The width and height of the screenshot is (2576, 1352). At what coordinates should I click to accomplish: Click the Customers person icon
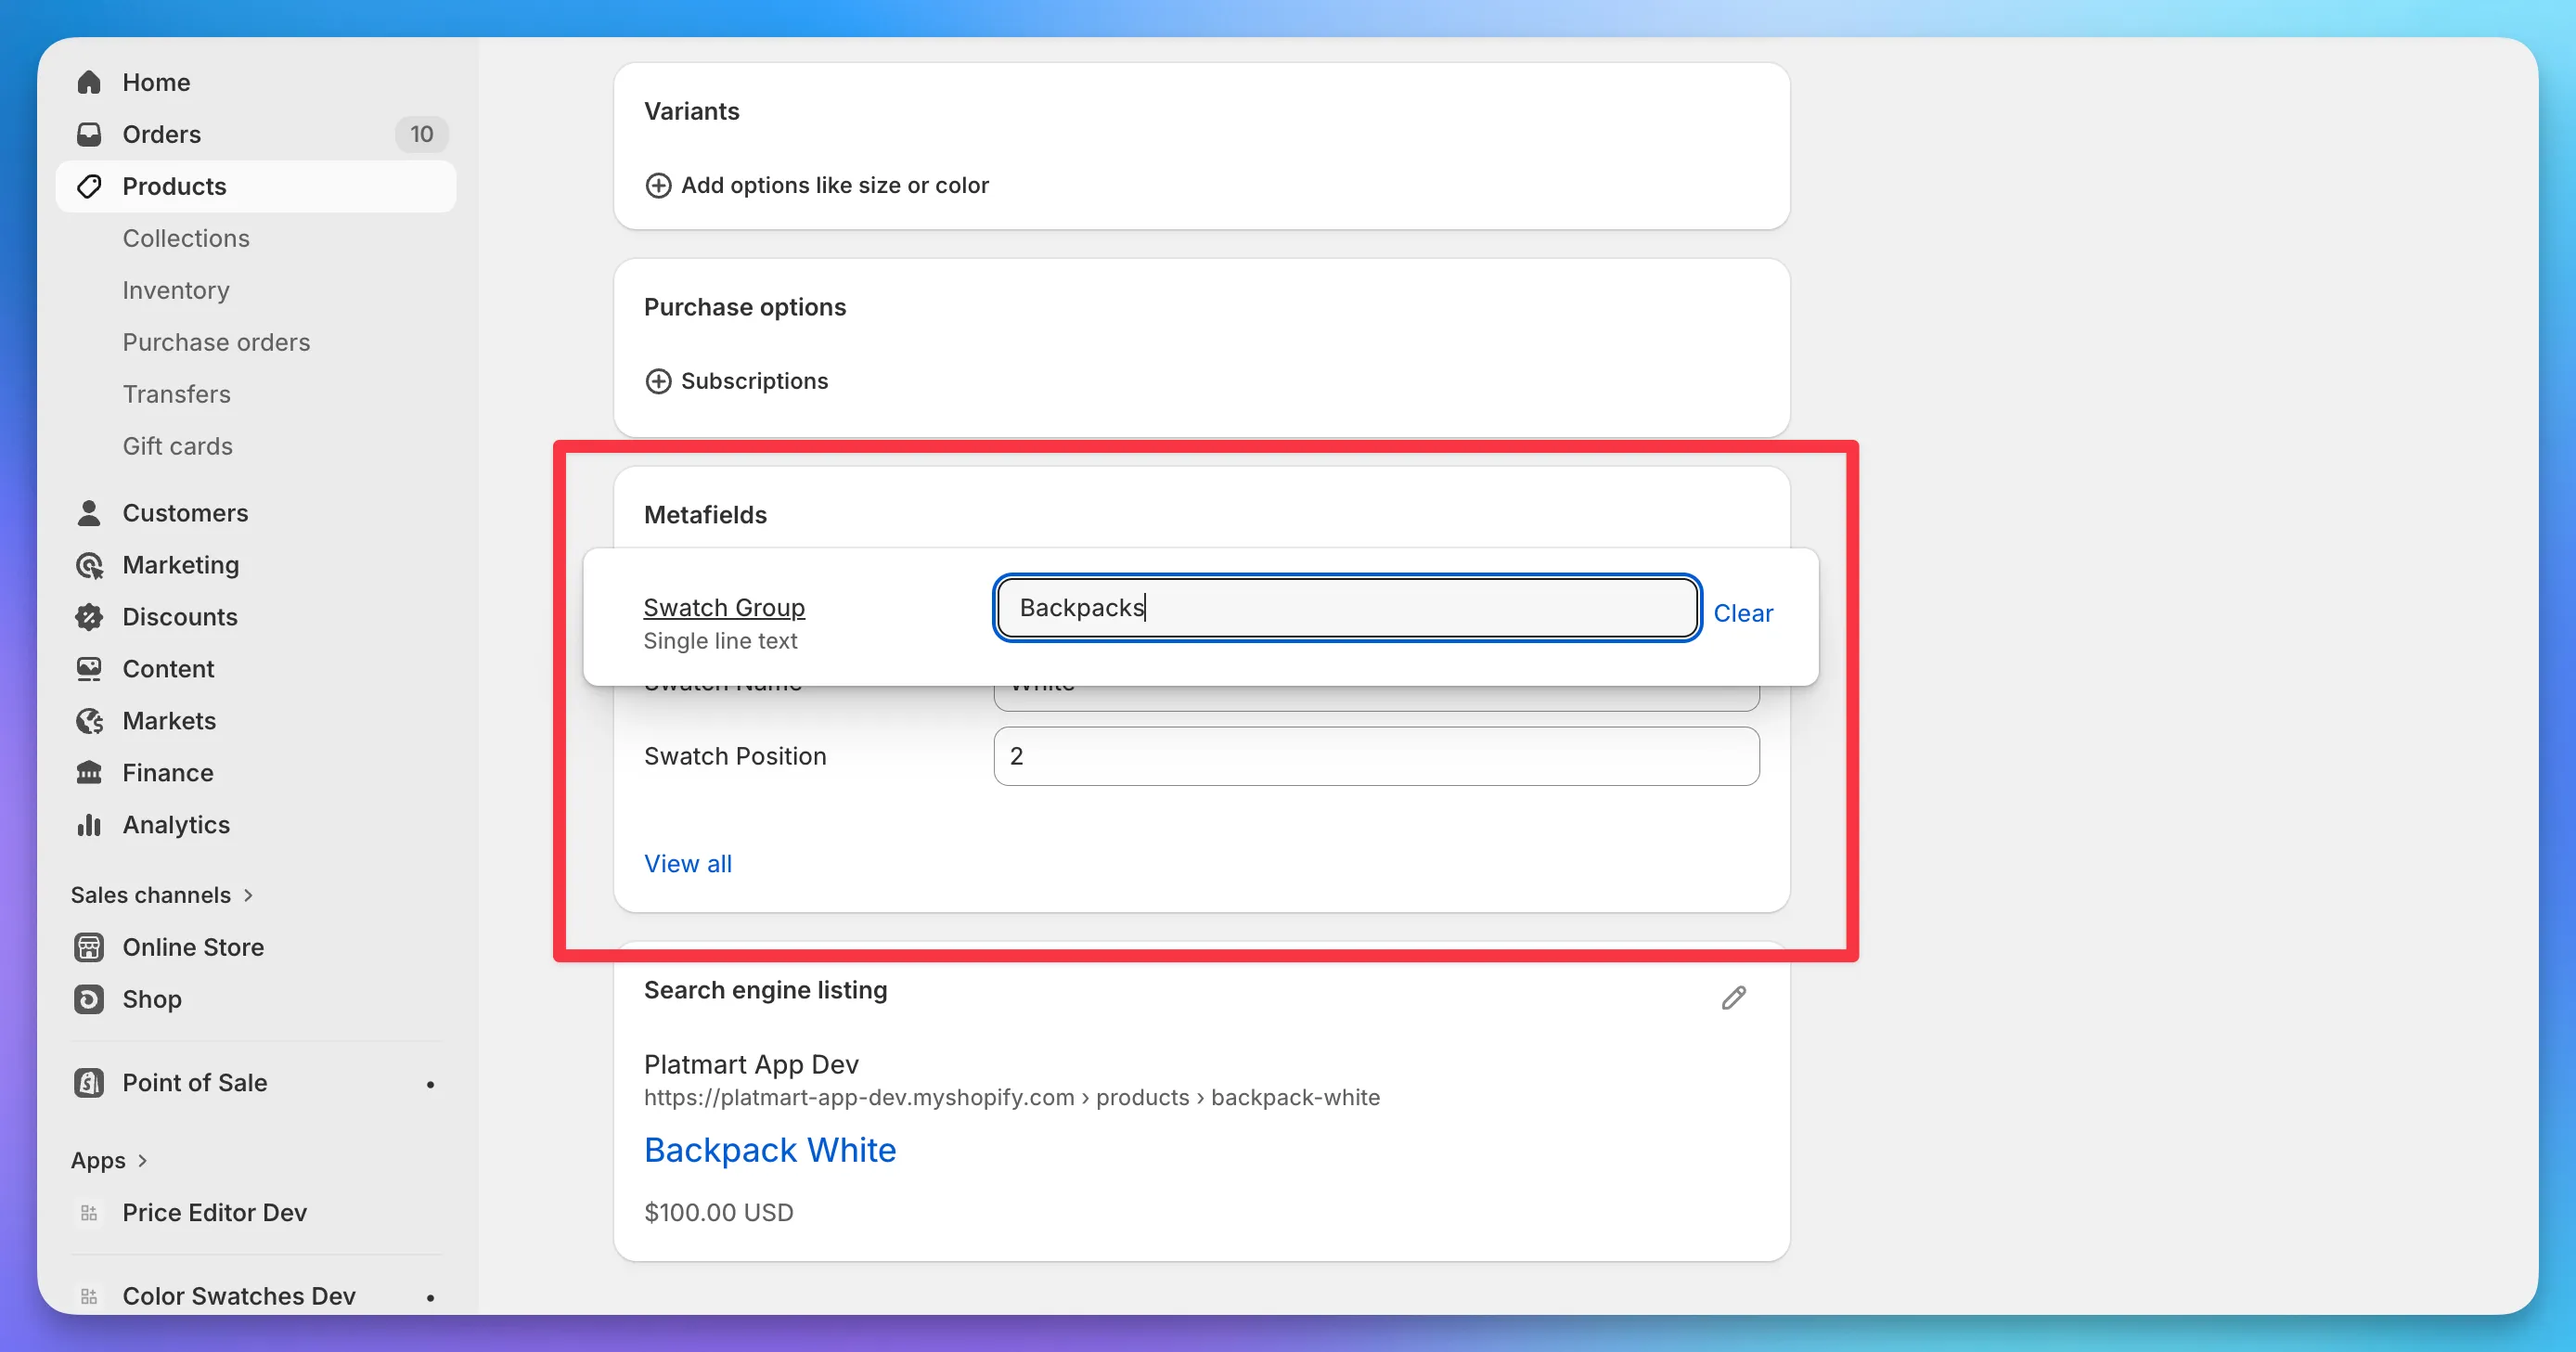(x=89, y=513)
